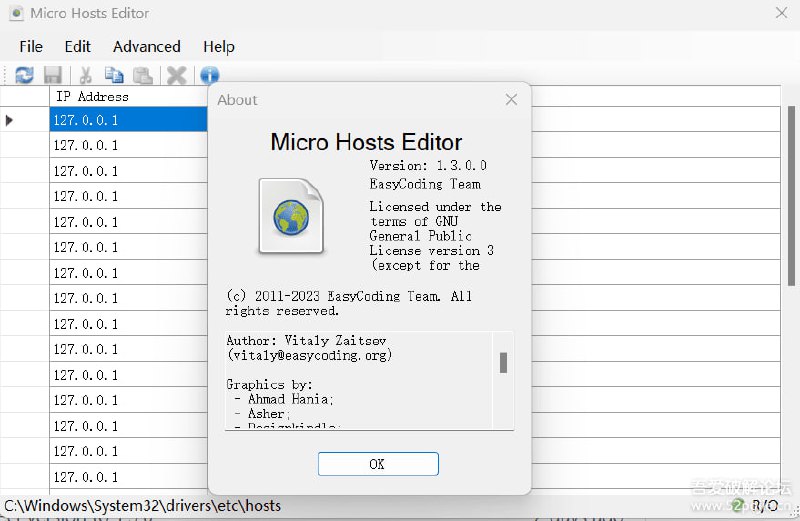Click the Refresh toolbar icon
This screenshot has width=800, height=521.
point(24,75)
